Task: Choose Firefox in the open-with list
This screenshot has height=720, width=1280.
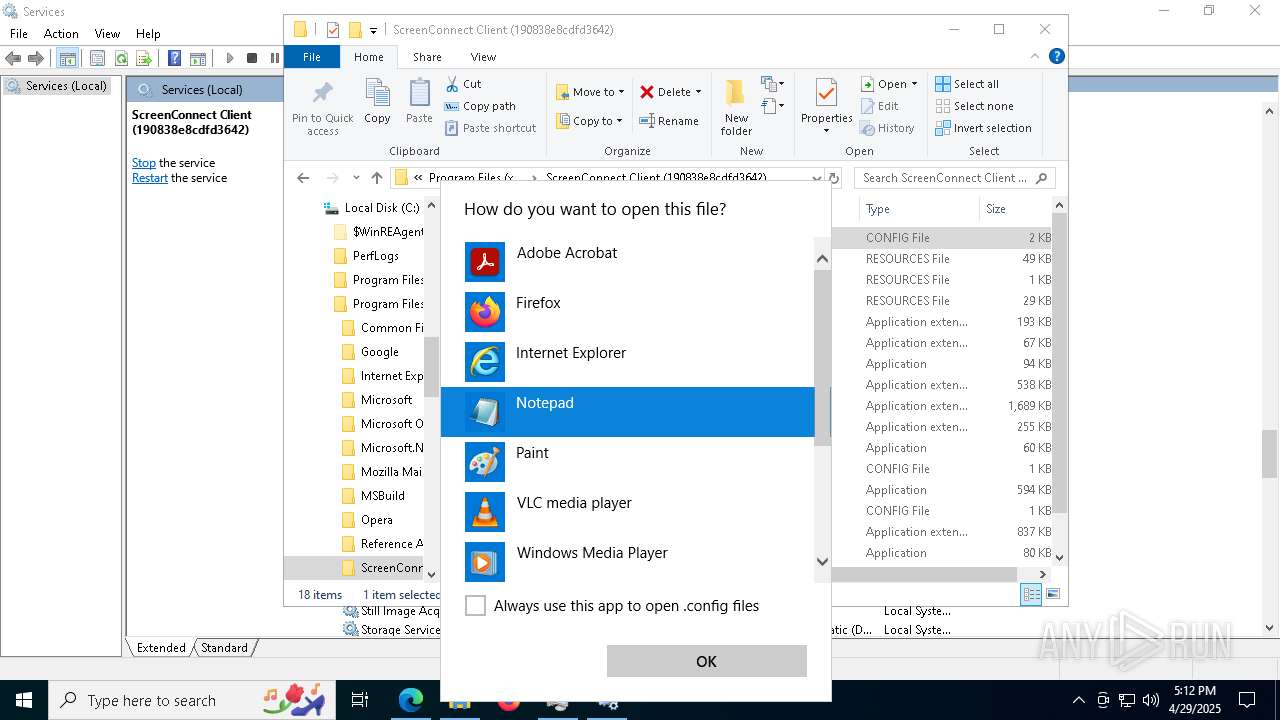Action: [628, 312]
